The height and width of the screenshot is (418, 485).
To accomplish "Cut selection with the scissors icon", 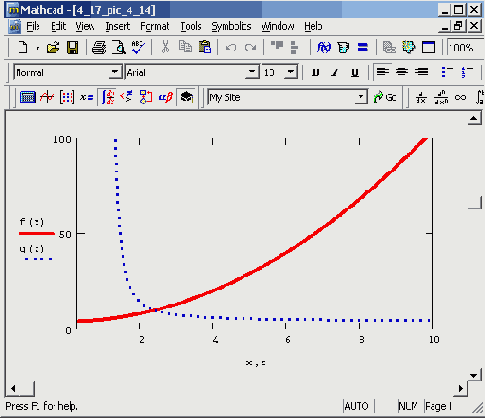I will pos(165,47).
